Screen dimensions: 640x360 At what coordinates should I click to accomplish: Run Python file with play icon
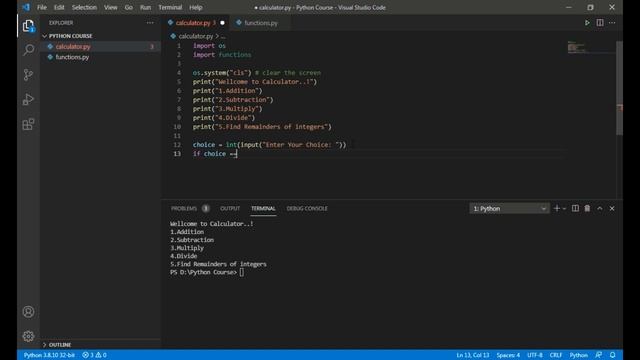click(x=587, y=23)
